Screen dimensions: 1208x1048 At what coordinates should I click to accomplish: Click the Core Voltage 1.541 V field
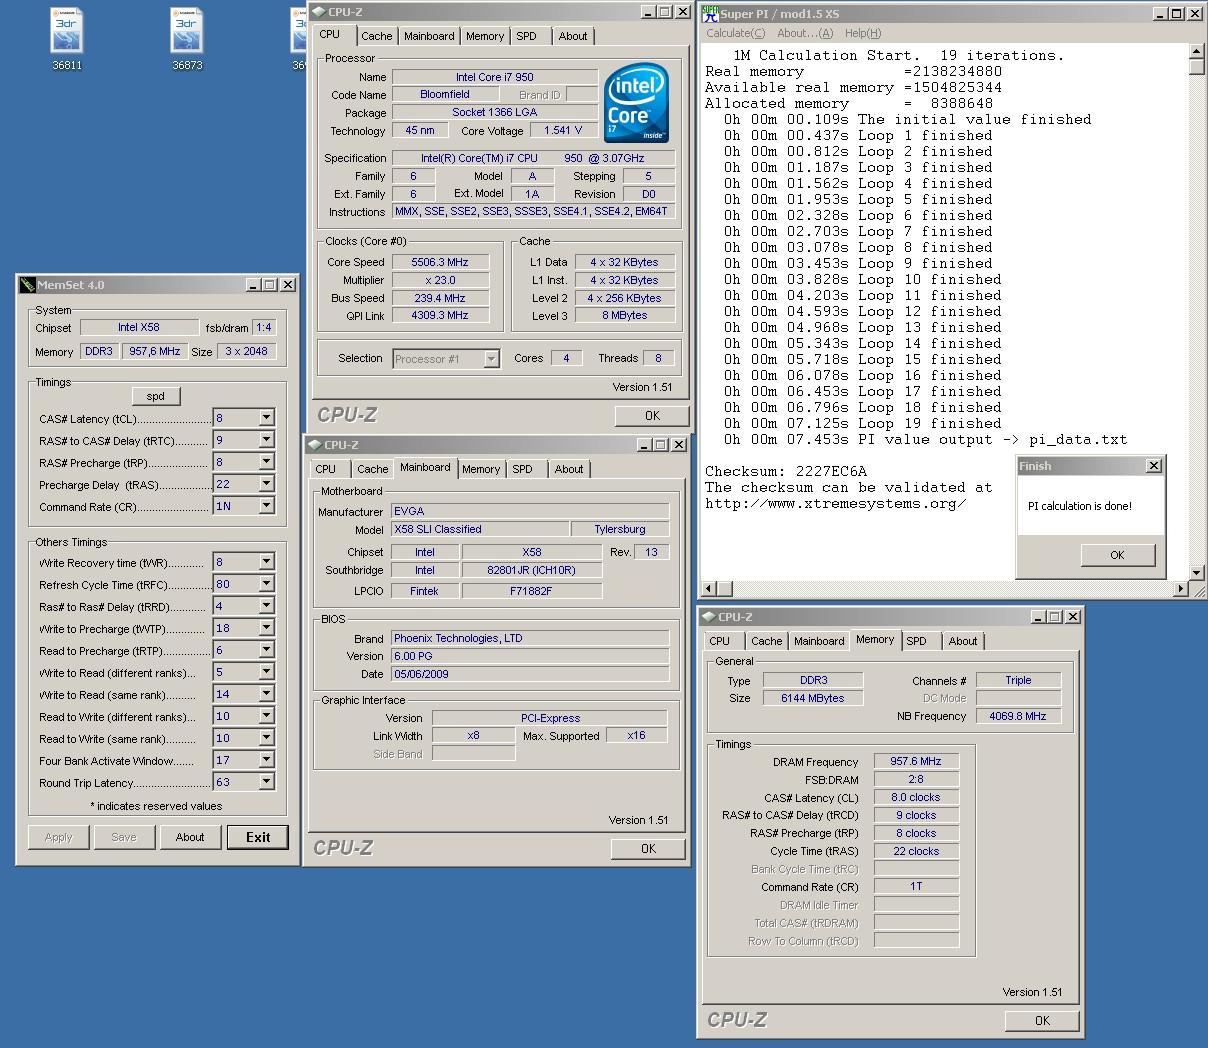[563, 130]
